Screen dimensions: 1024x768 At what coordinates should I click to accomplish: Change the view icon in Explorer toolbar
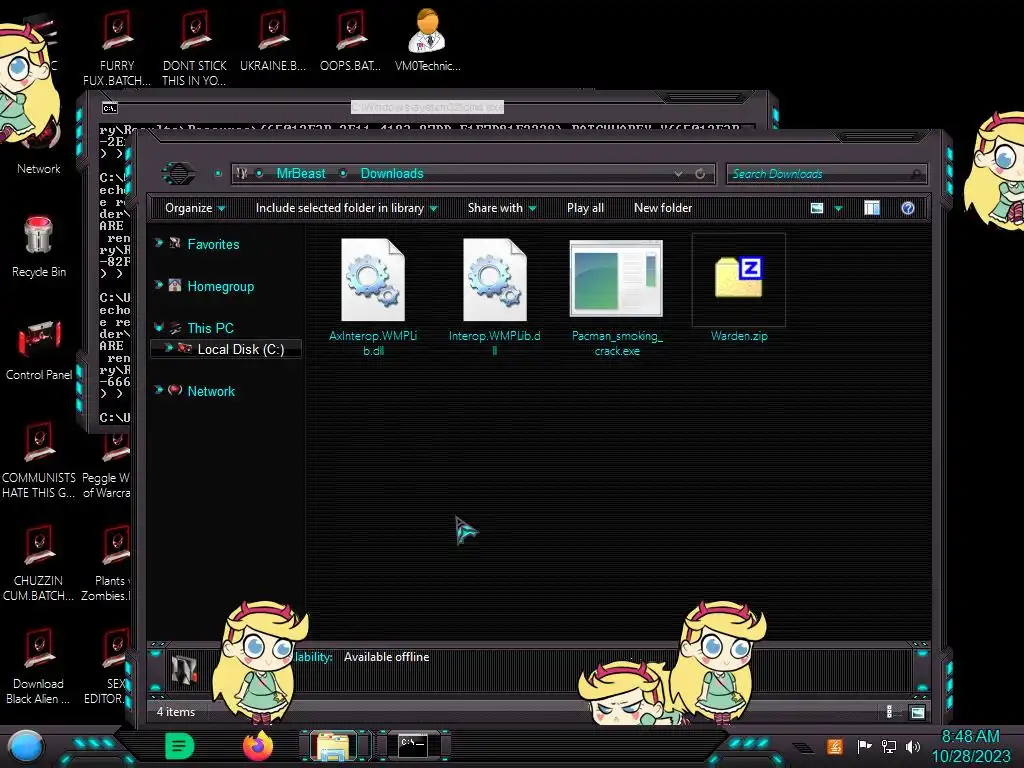coord(817,208)
